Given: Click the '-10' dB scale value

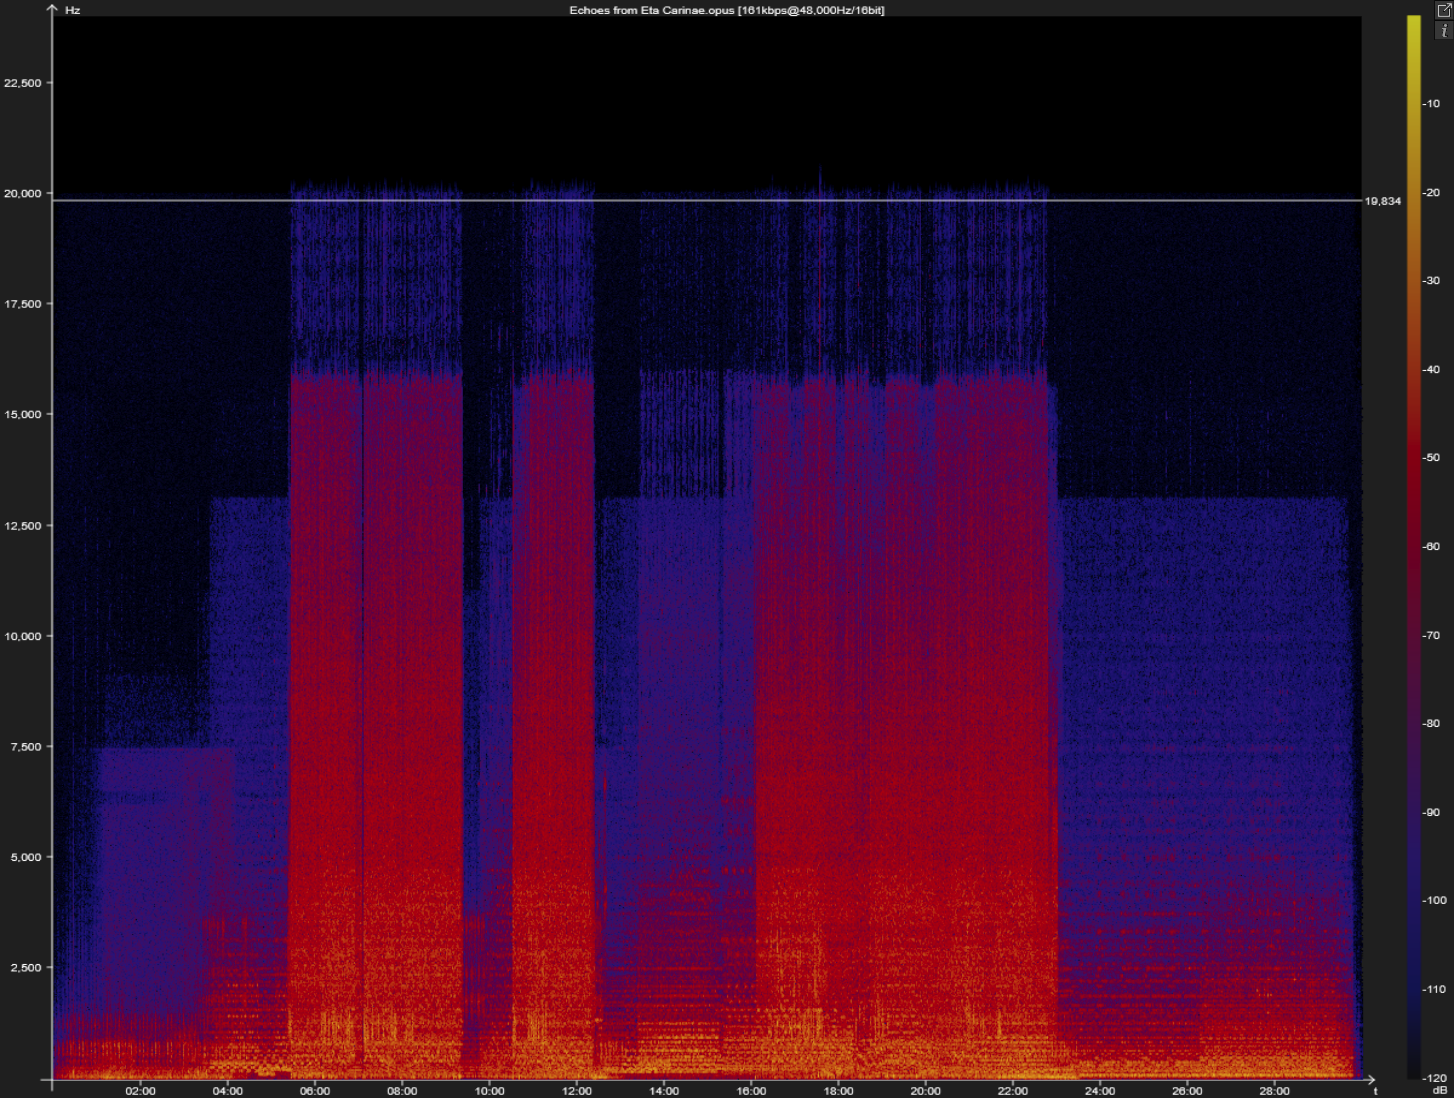Looking at the screenshot, I should 1432,104.
